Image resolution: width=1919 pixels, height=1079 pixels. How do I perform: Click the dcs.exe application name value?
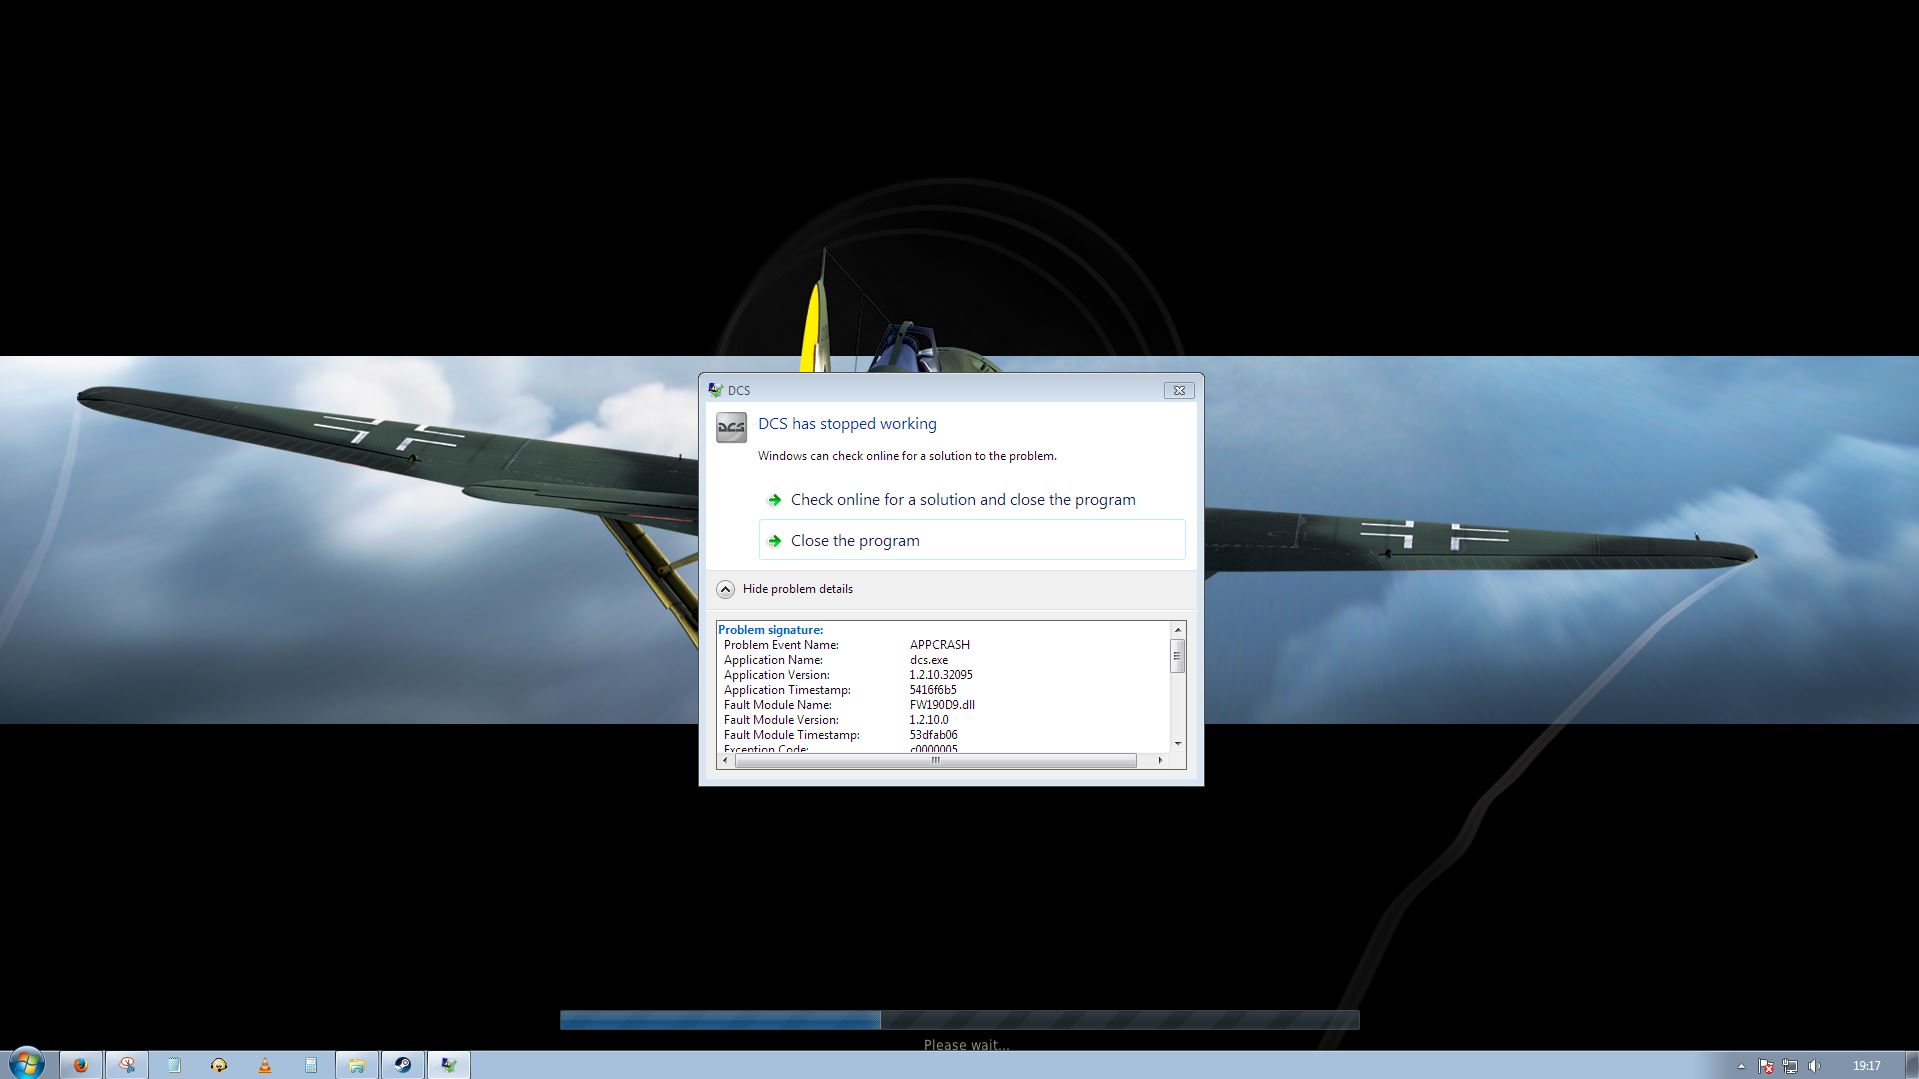[x=929, y=660]
